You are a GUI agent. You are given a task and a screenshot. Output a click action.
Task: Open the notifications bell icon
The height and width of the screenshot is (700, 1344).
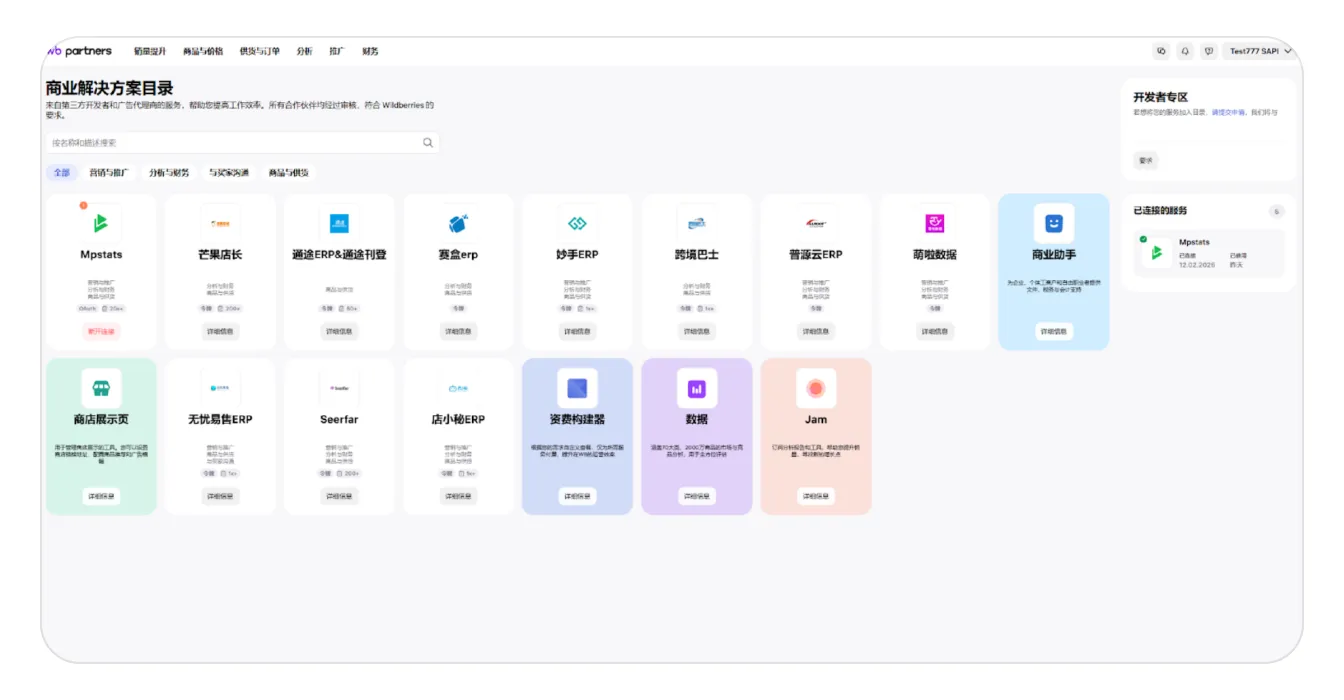pos(1185,51)
